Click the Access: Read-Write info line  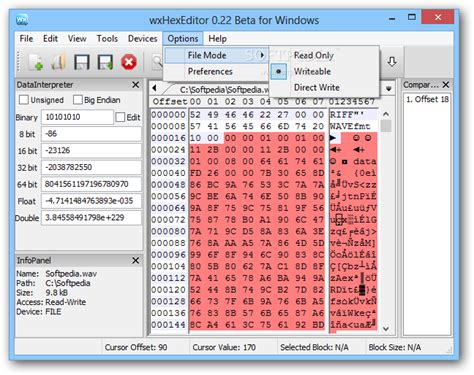pyautogui.click(x=51, y=302)
